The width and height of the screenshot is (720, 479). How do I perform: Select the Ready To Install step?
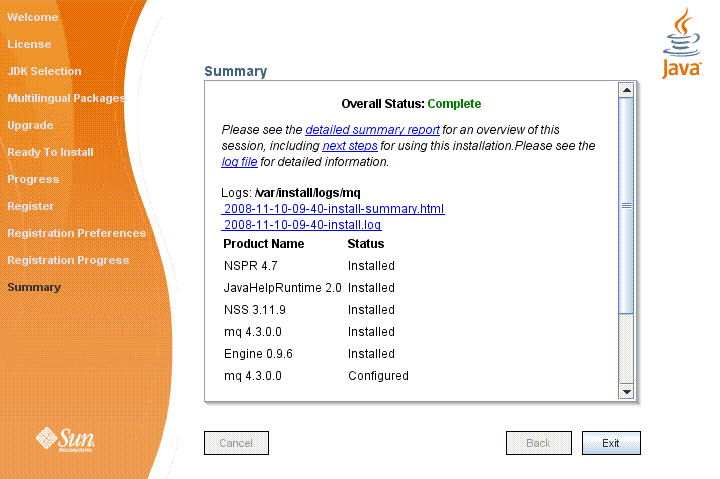[x=50, y=152]
